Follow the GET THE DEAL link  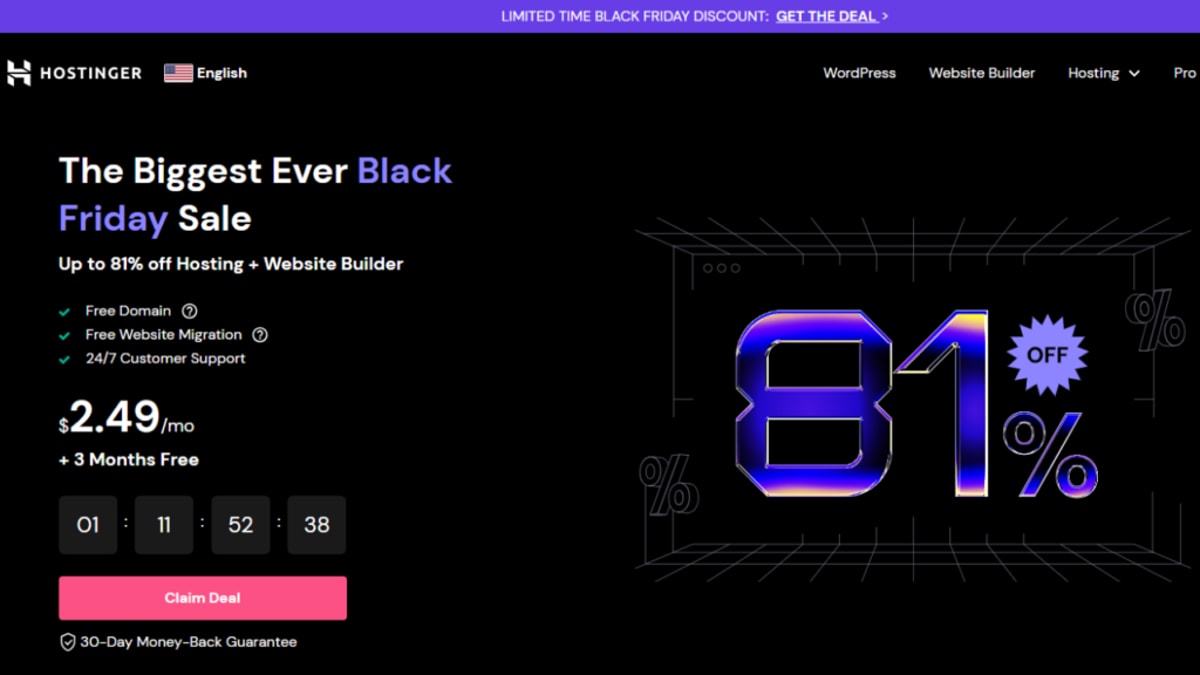tap(826, 16)
